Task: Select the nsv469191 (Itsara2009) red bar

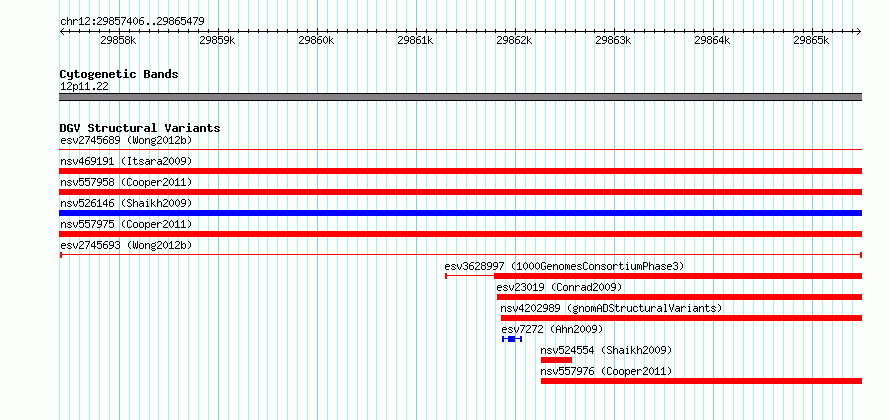Action: click(x=461, y=171)
